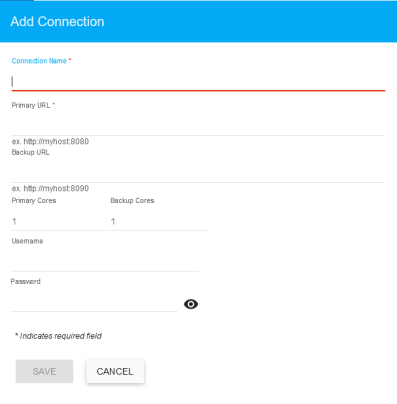Click the Backup Cores number field
Image resolution: width=397 pixels, height=404 pixels.
click(158, 221)
